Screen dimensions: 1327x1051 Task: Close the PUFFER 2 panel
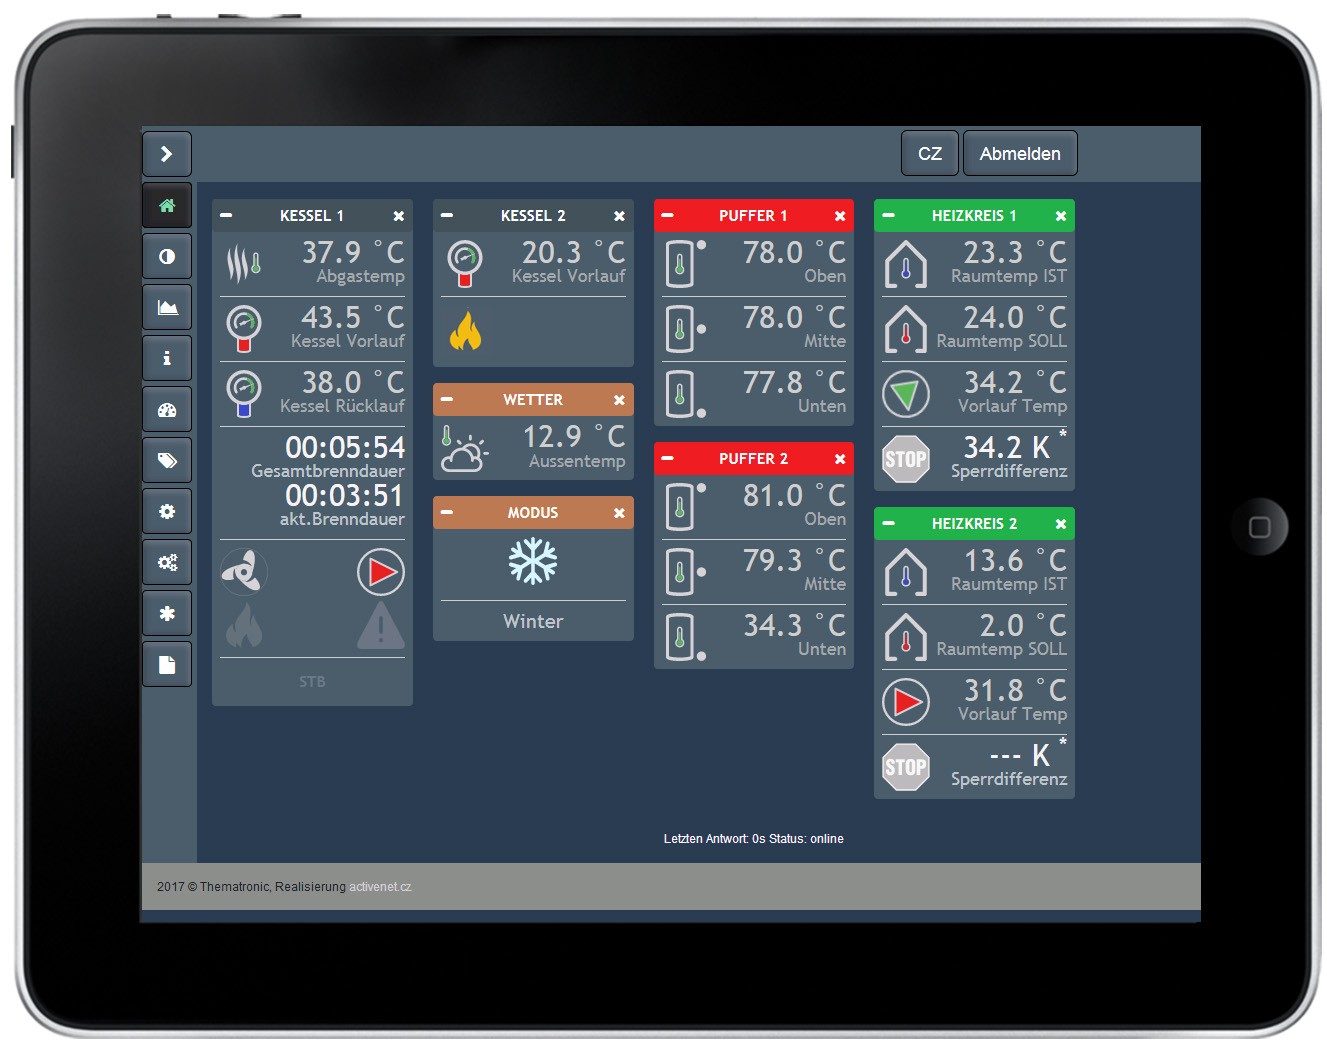click(839, 459)
